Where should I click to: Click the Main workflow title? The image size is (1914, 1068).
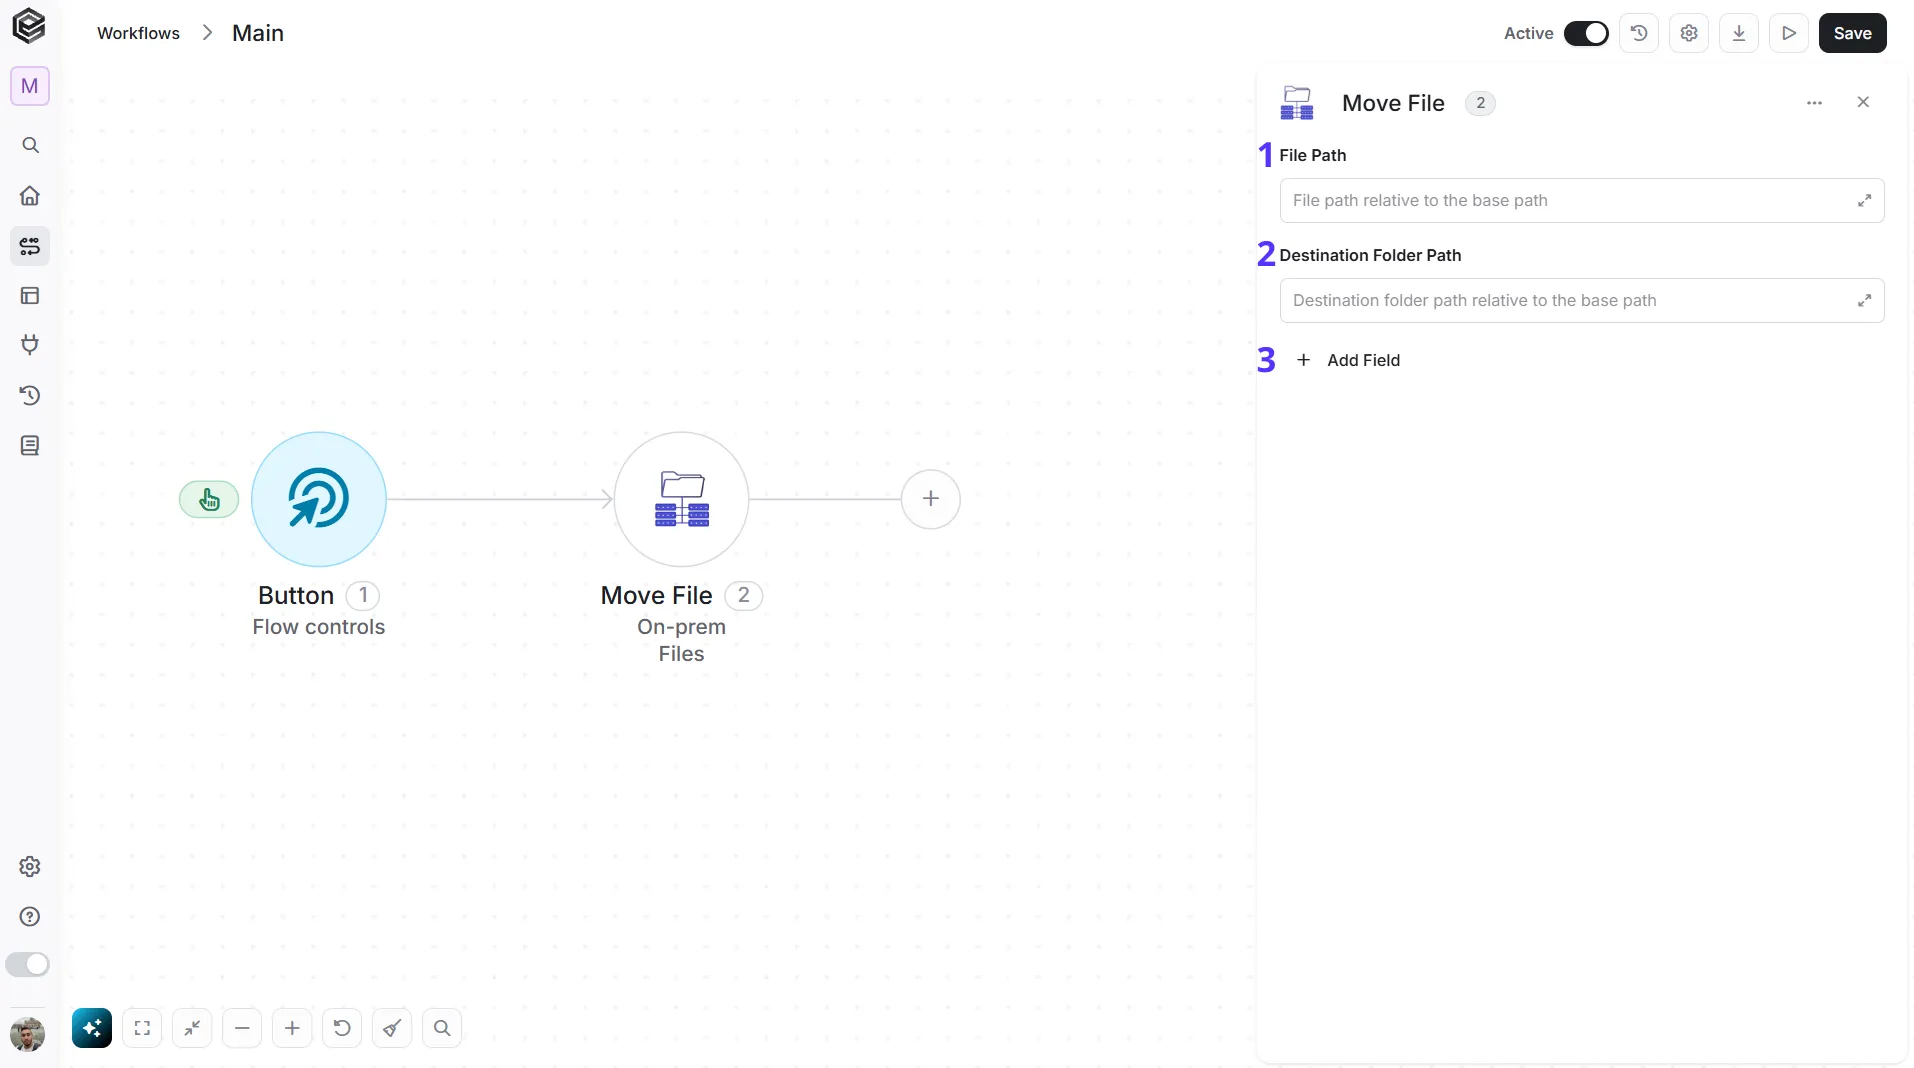click(x=258, y=33)
